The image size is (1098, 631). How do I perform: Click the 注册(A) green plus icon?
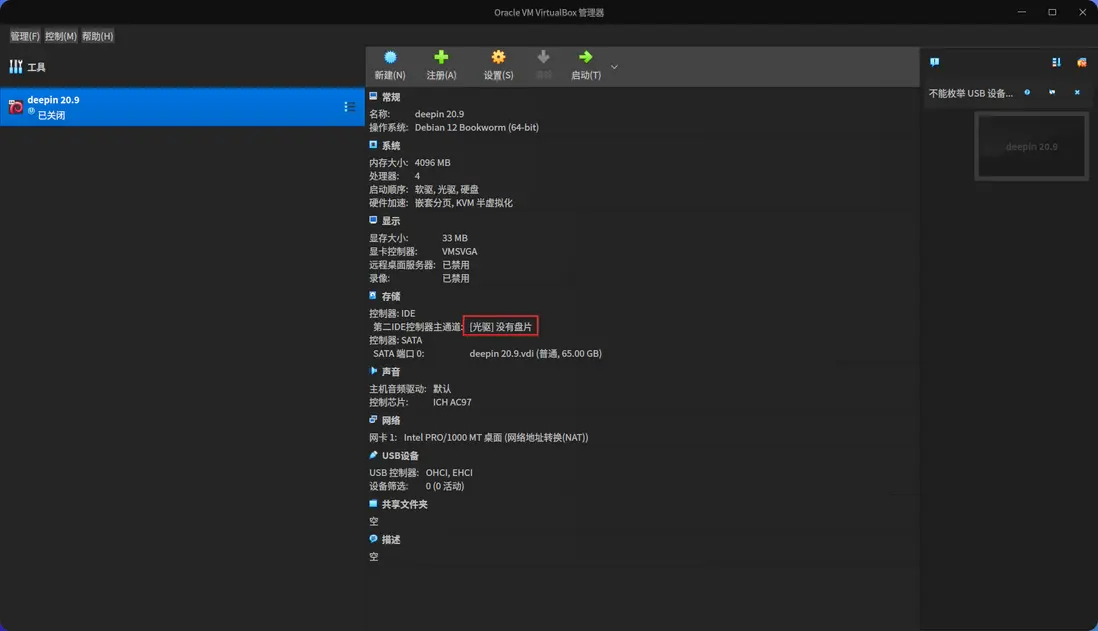441,57
